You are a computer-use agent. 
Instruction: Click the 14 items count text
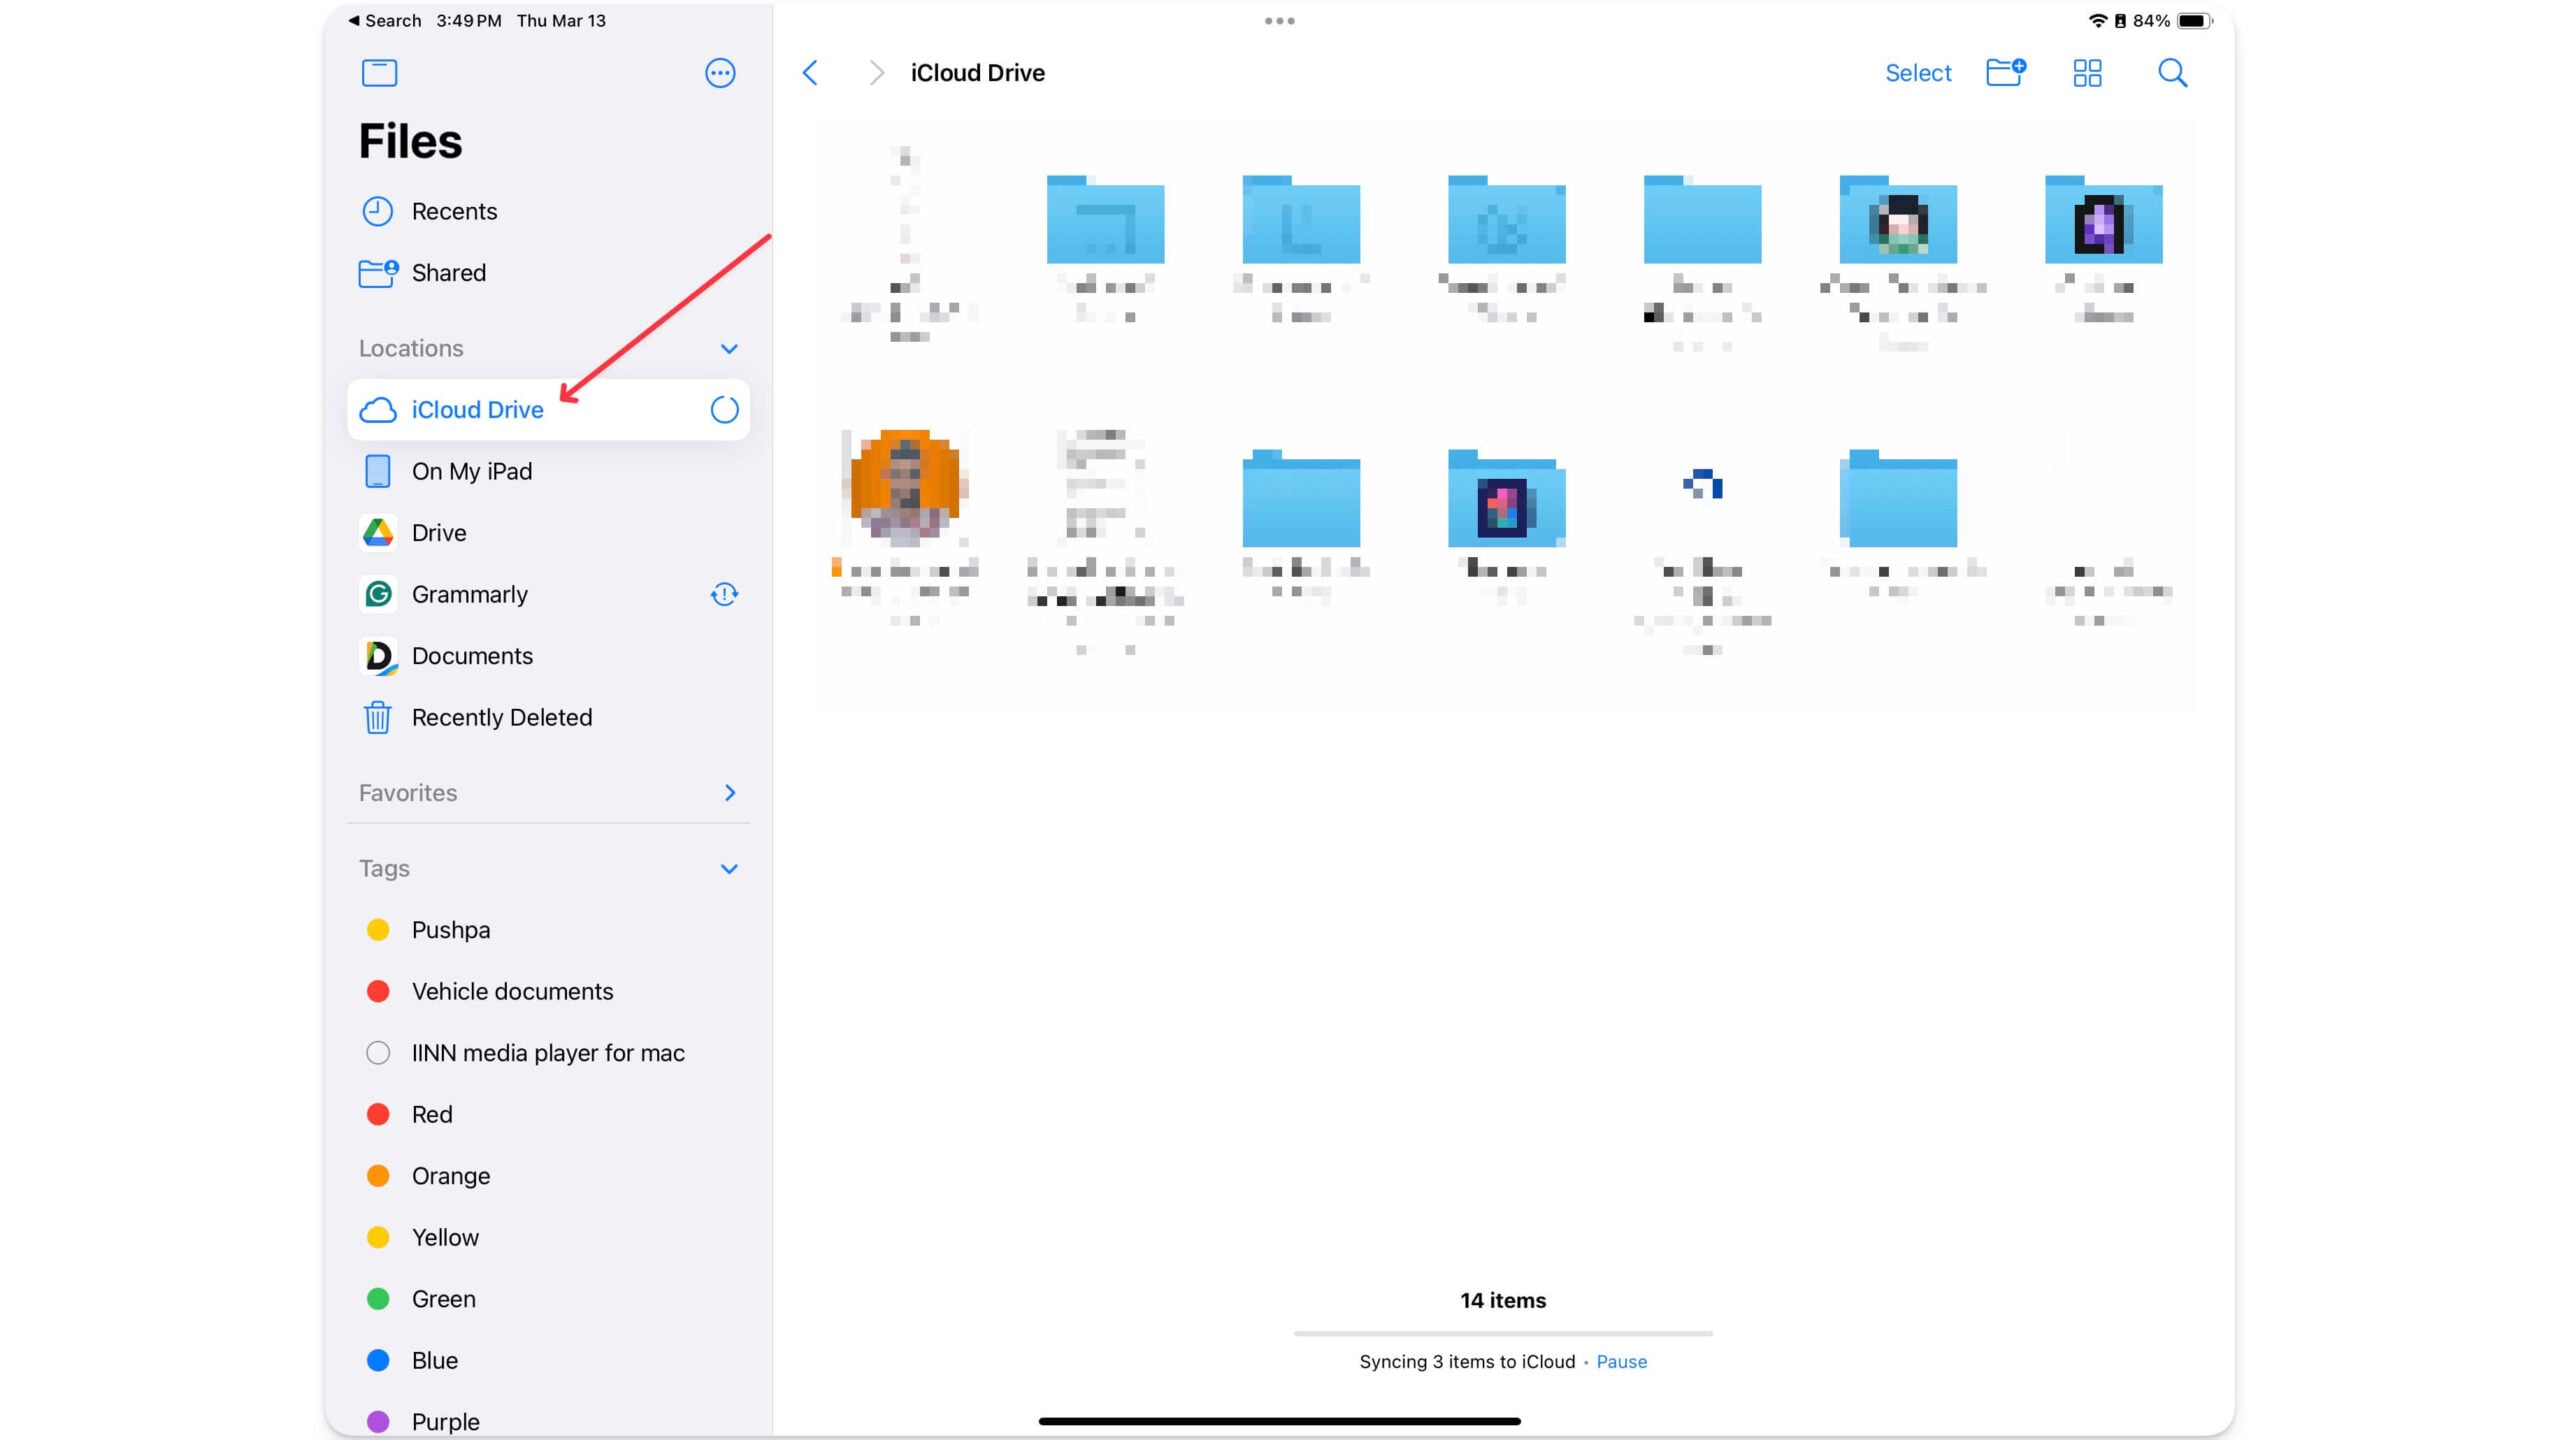[x=1503, y=1301]
